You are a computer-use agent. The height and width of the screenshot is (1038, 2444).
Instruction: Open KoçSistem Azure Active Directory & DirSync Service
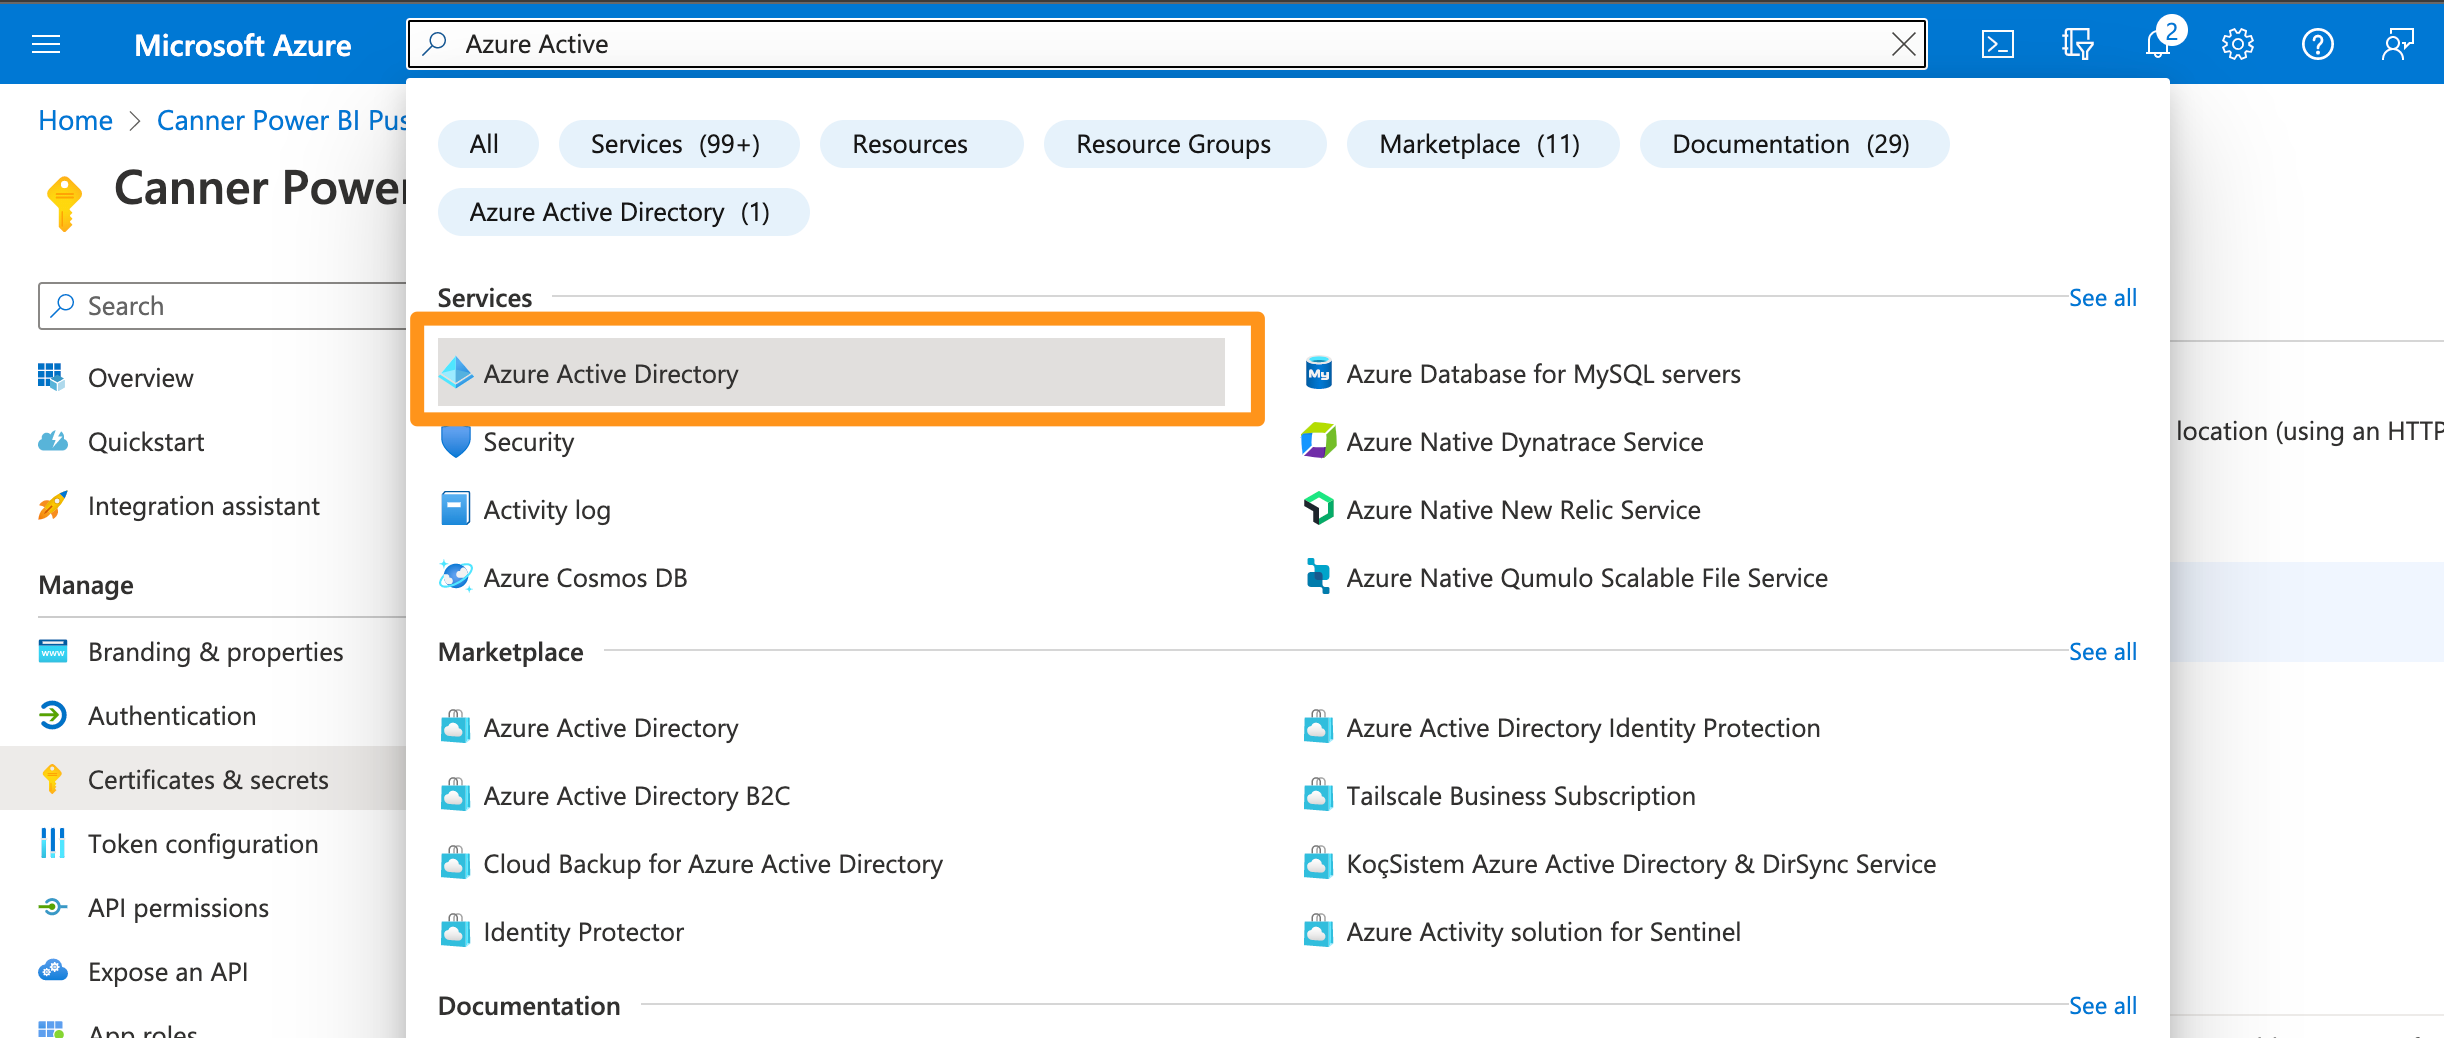point(1641,863)
